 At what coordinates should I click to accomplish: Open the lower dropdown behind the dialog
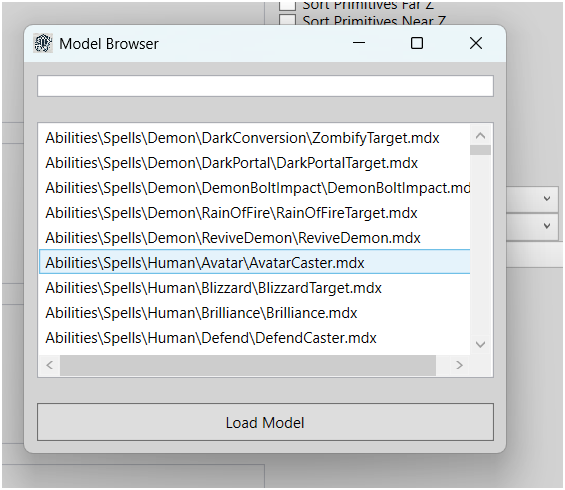coord(534,226)
